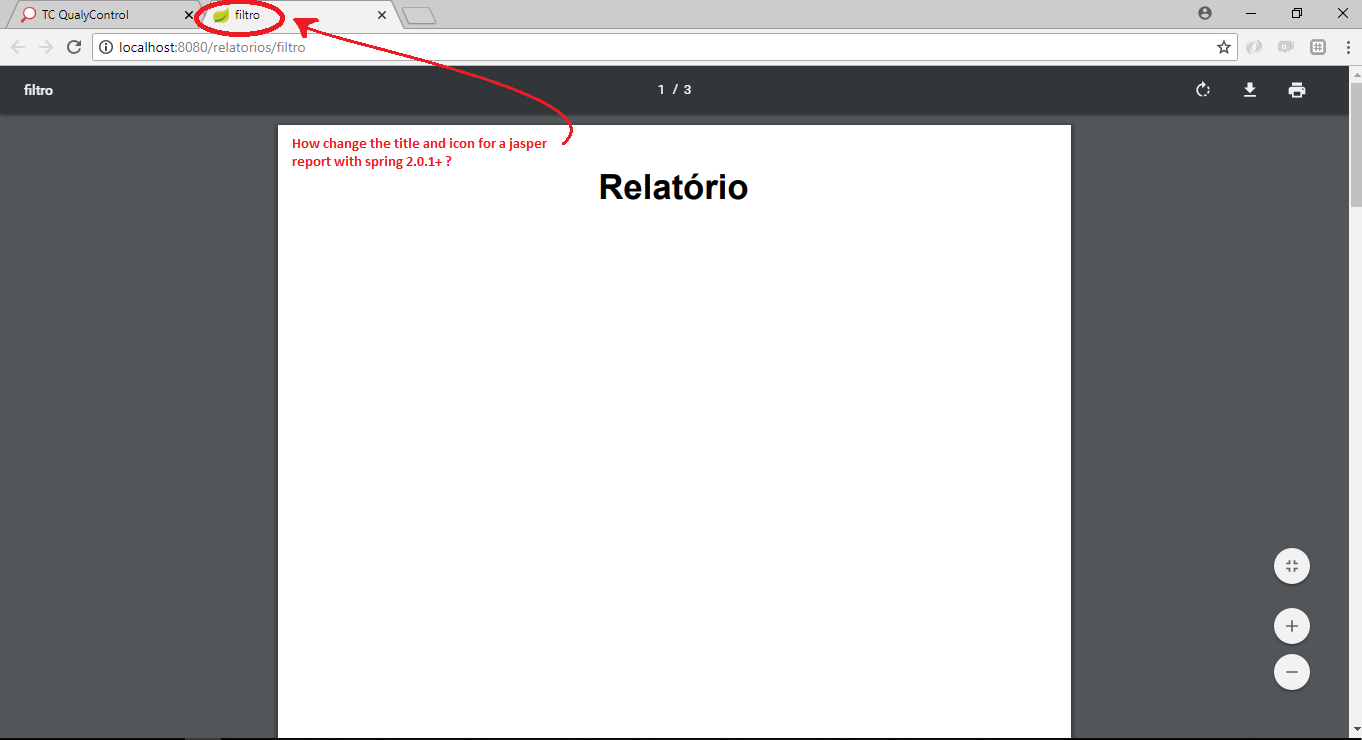
Task: Navigate back with the back arrow
Action: (17, 46)
